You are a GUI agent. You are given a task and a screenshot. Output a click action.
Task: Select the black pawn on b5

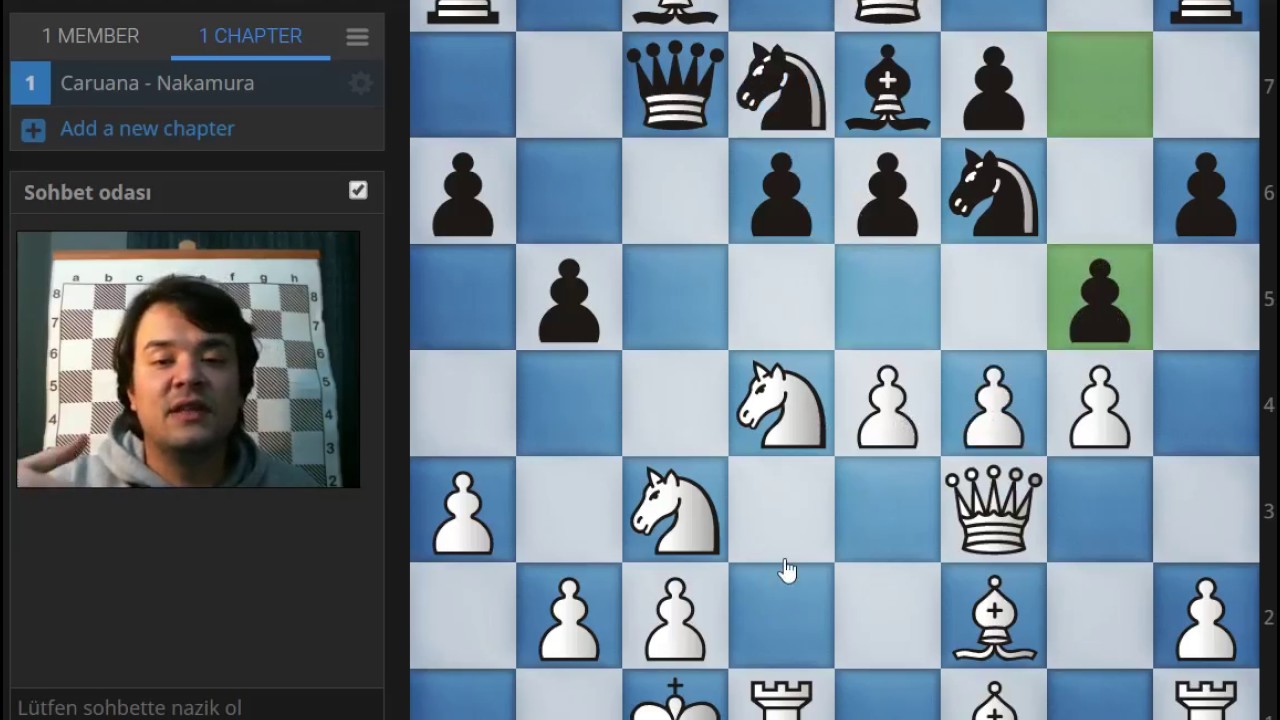pos(569,299)
